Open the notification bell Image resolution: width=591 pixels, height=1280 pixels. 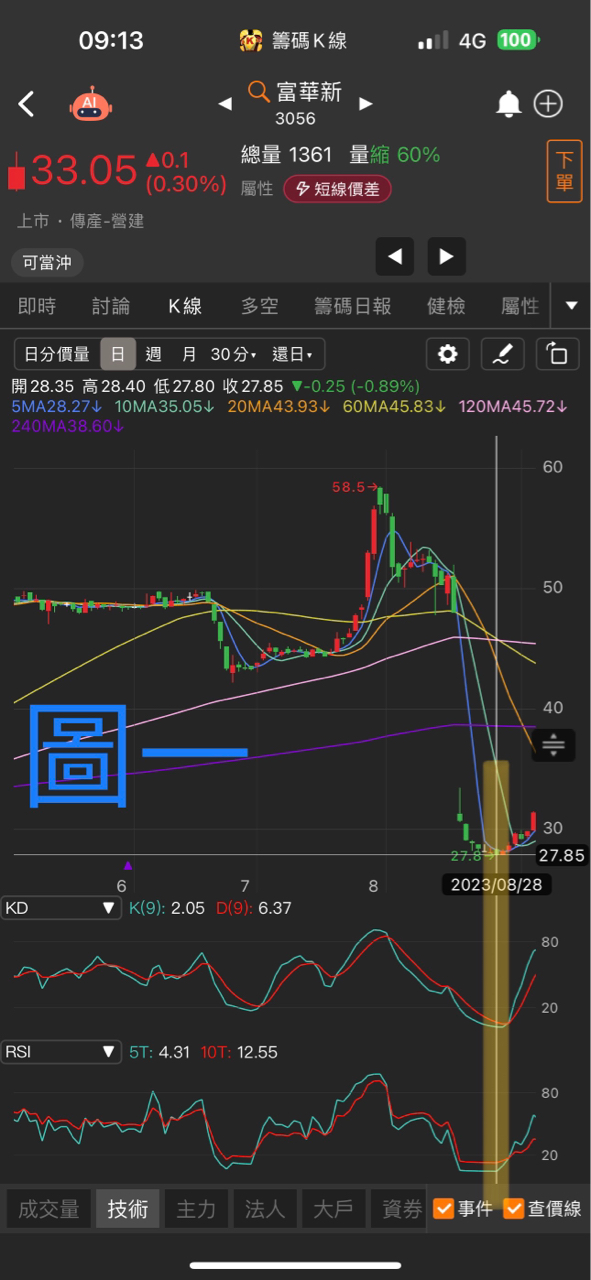click(509, 103)
